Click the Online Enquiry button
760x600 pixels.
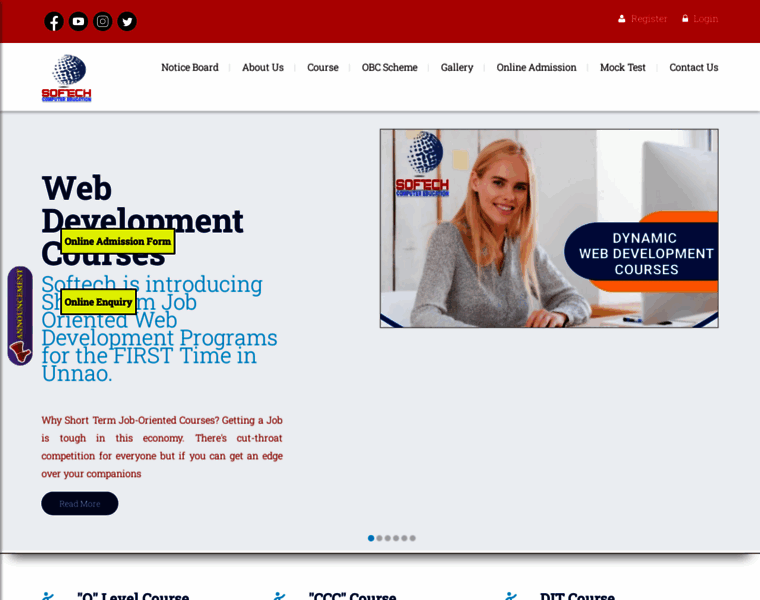coord(98,302)
